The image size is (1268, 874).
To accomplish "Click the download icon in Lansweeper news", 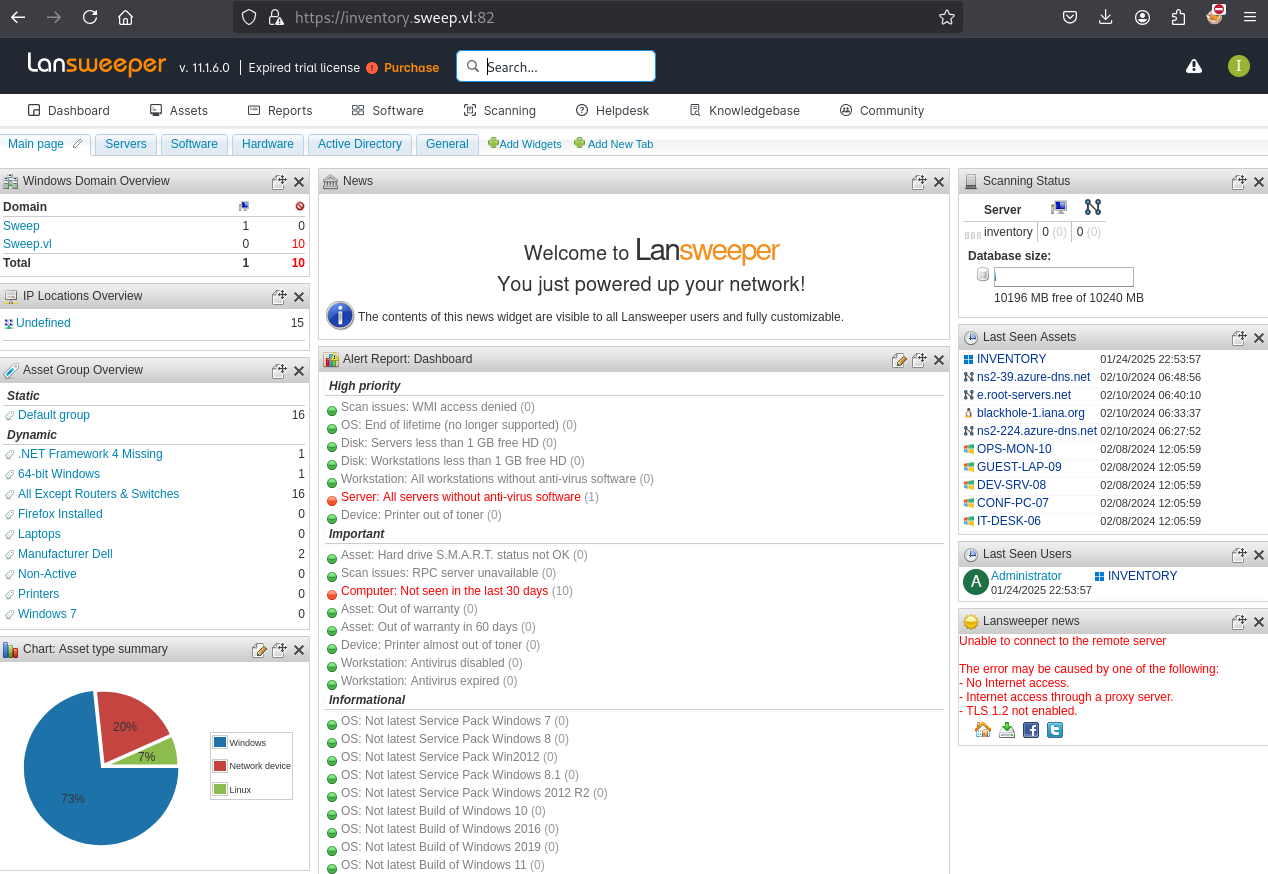I will [x=1007, y=730].
